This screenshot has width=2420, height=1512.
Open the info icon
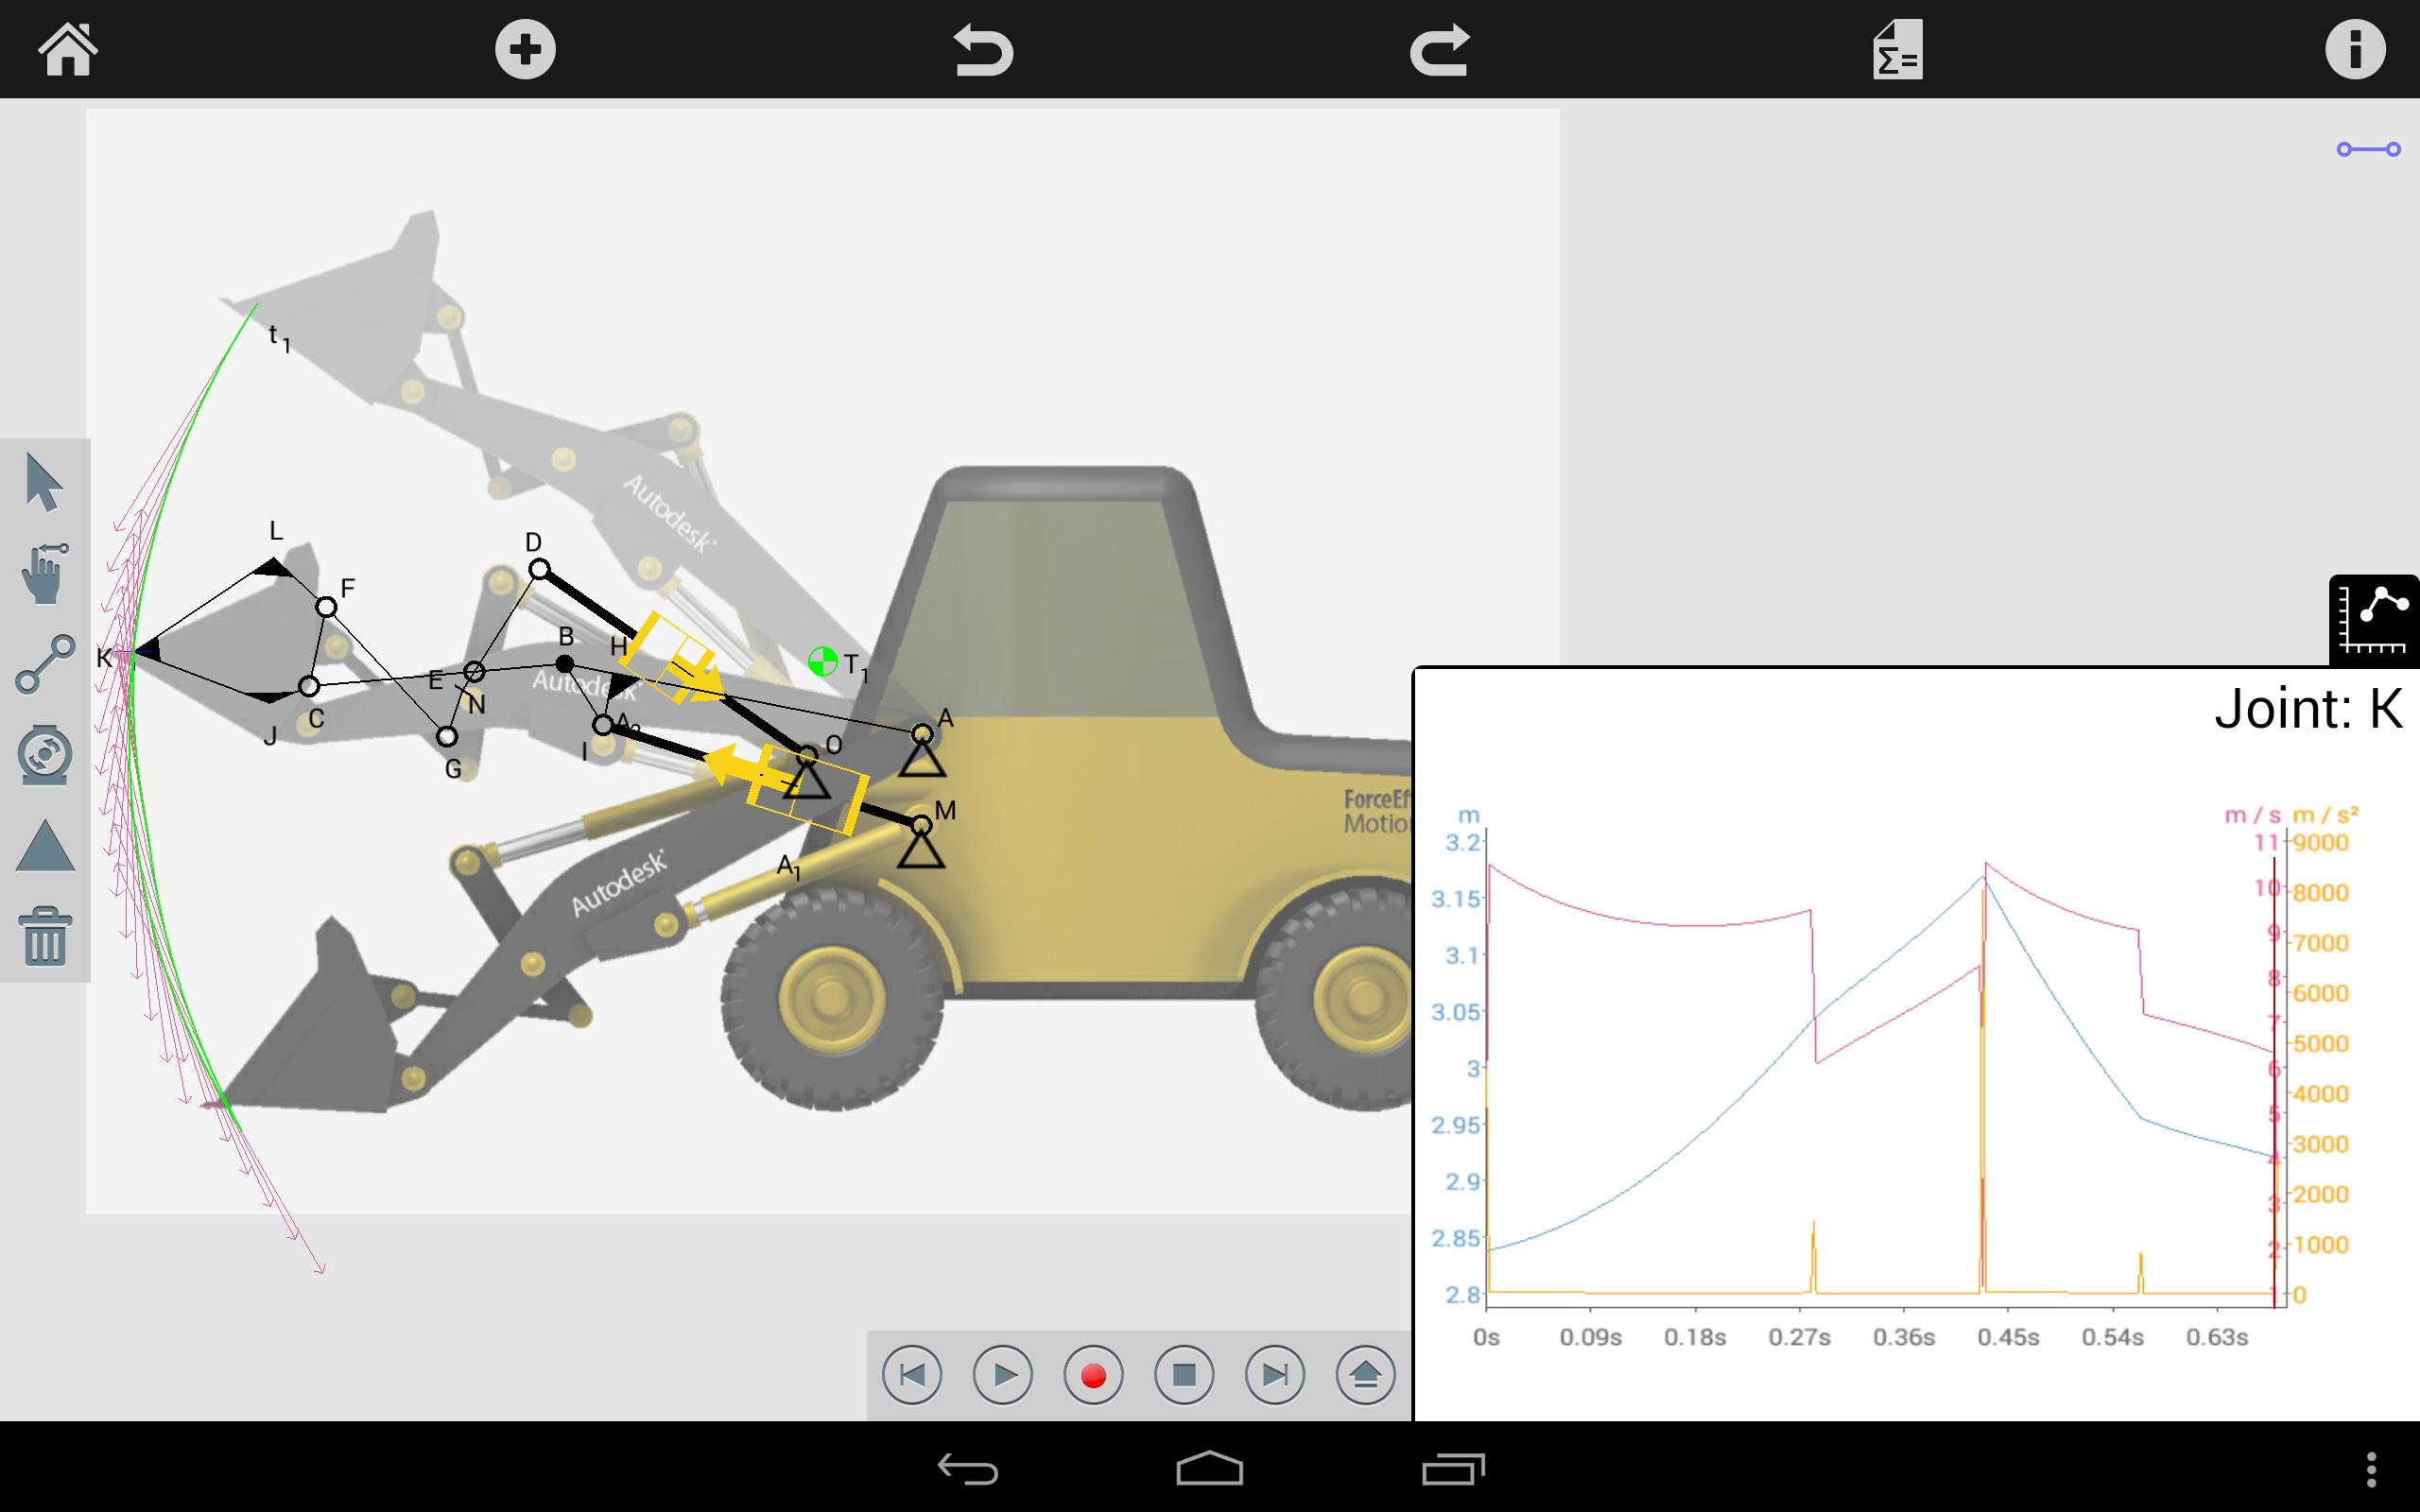[2354, 49]
